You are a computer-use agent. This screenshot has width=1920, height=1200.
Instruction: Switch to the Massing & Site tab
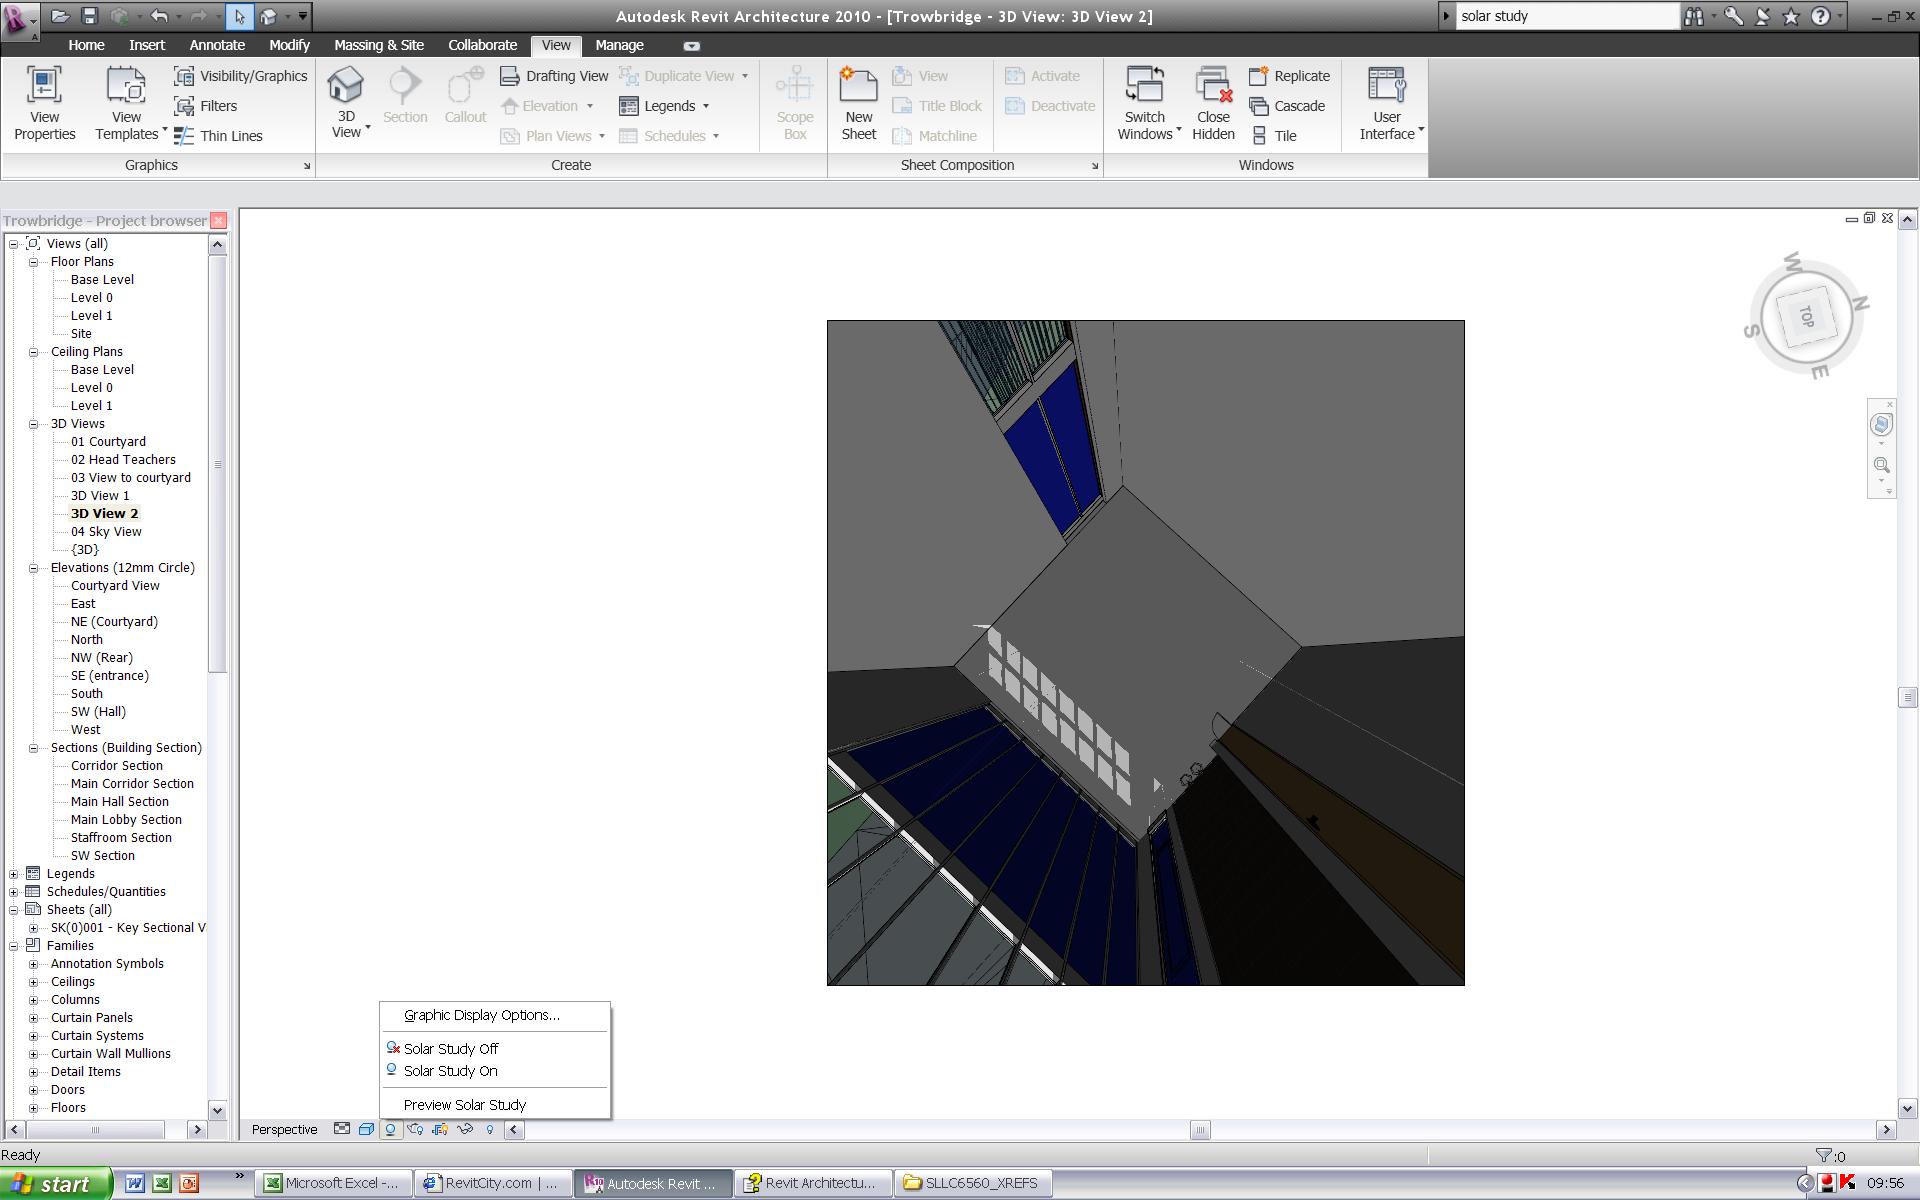[x=378, y=45]
